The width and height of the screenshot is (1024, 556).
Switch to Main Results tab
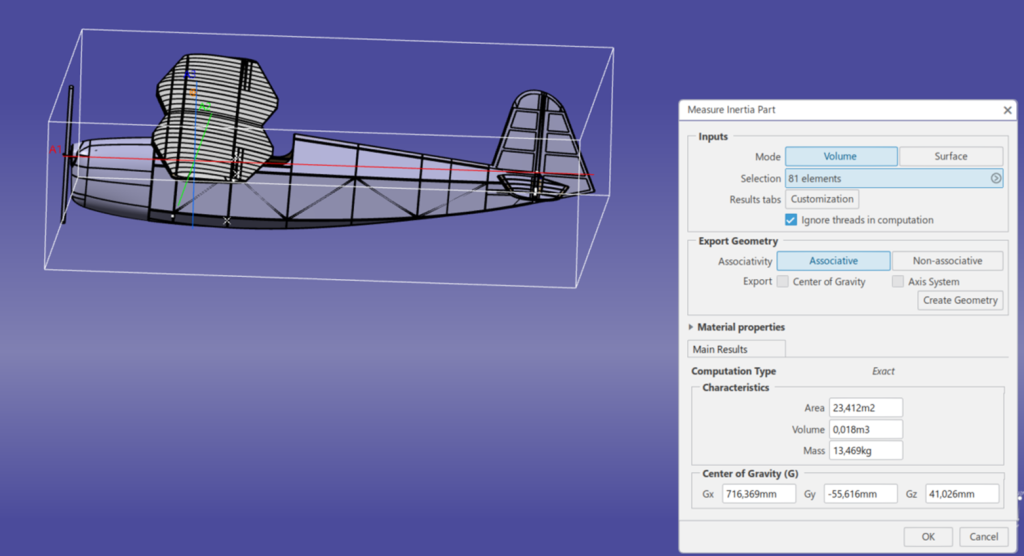(736, 349)
